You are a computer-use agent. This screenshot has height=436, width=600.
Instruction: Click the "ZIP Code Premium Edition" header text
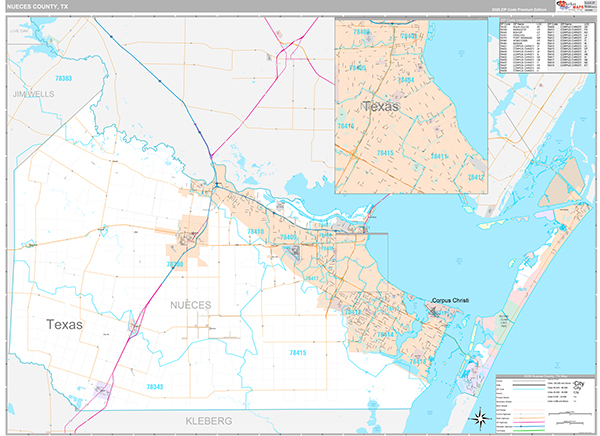coord(522,9)
